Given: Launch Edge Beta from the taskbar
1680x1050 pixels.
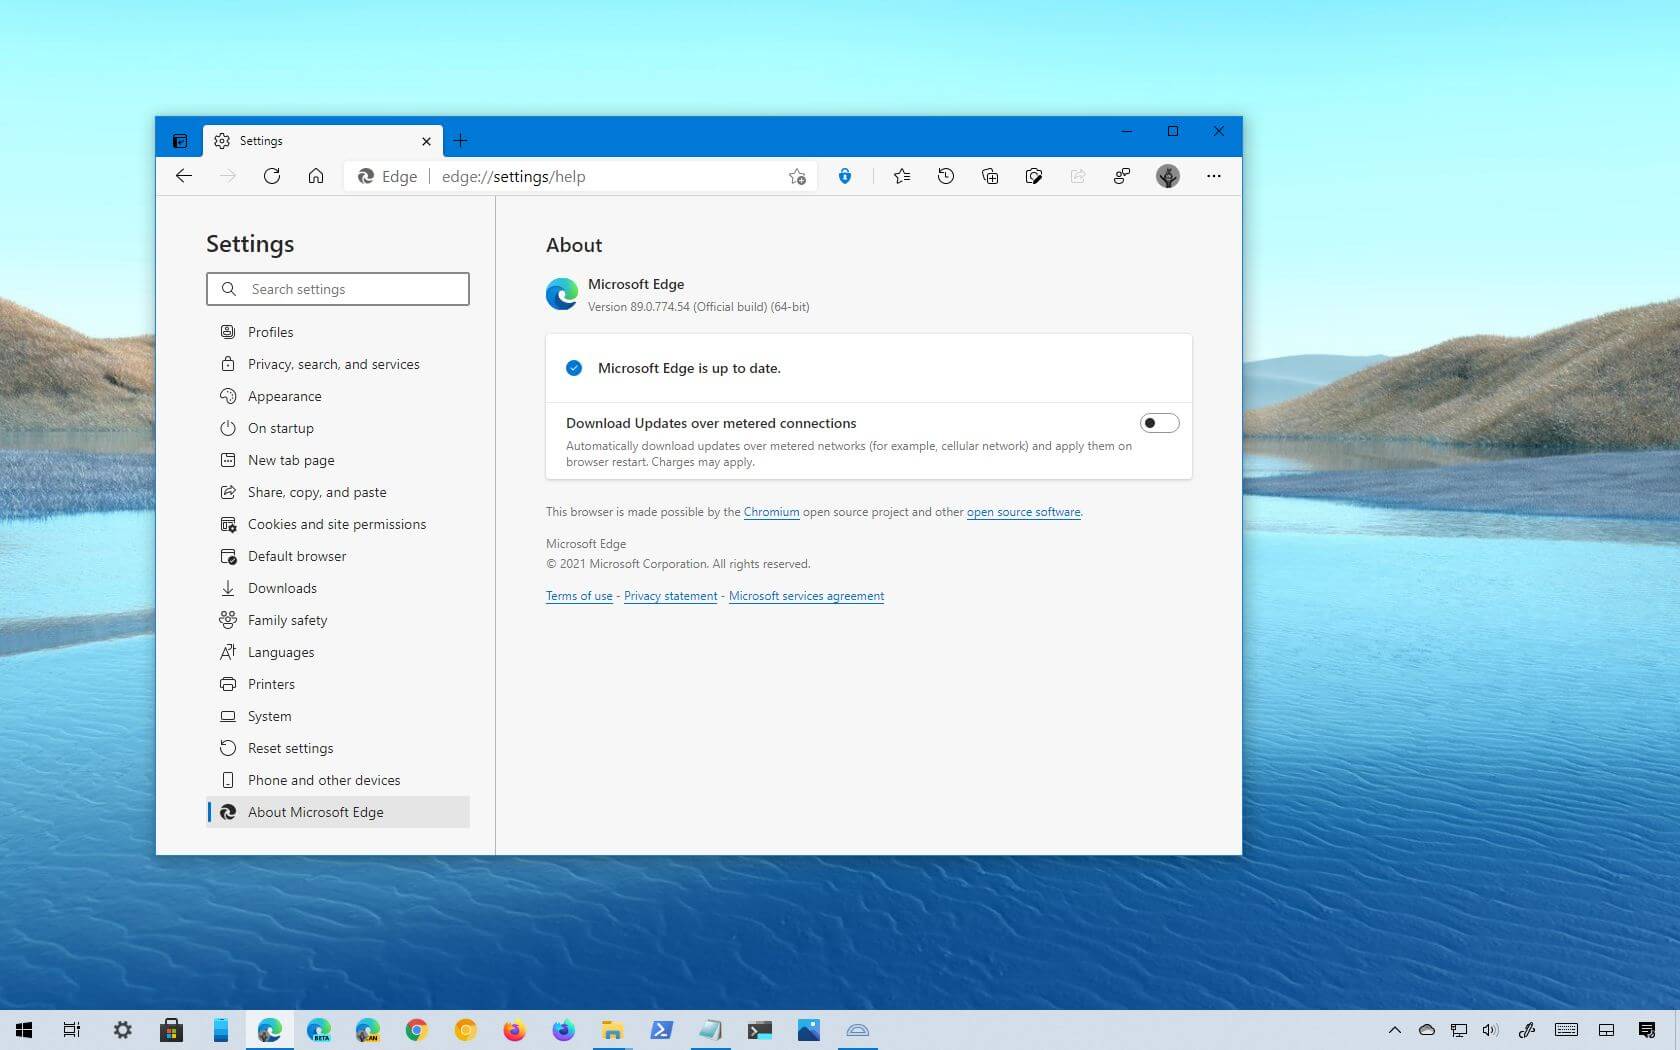Looking at the screenshot, I should click(318, 1030).
